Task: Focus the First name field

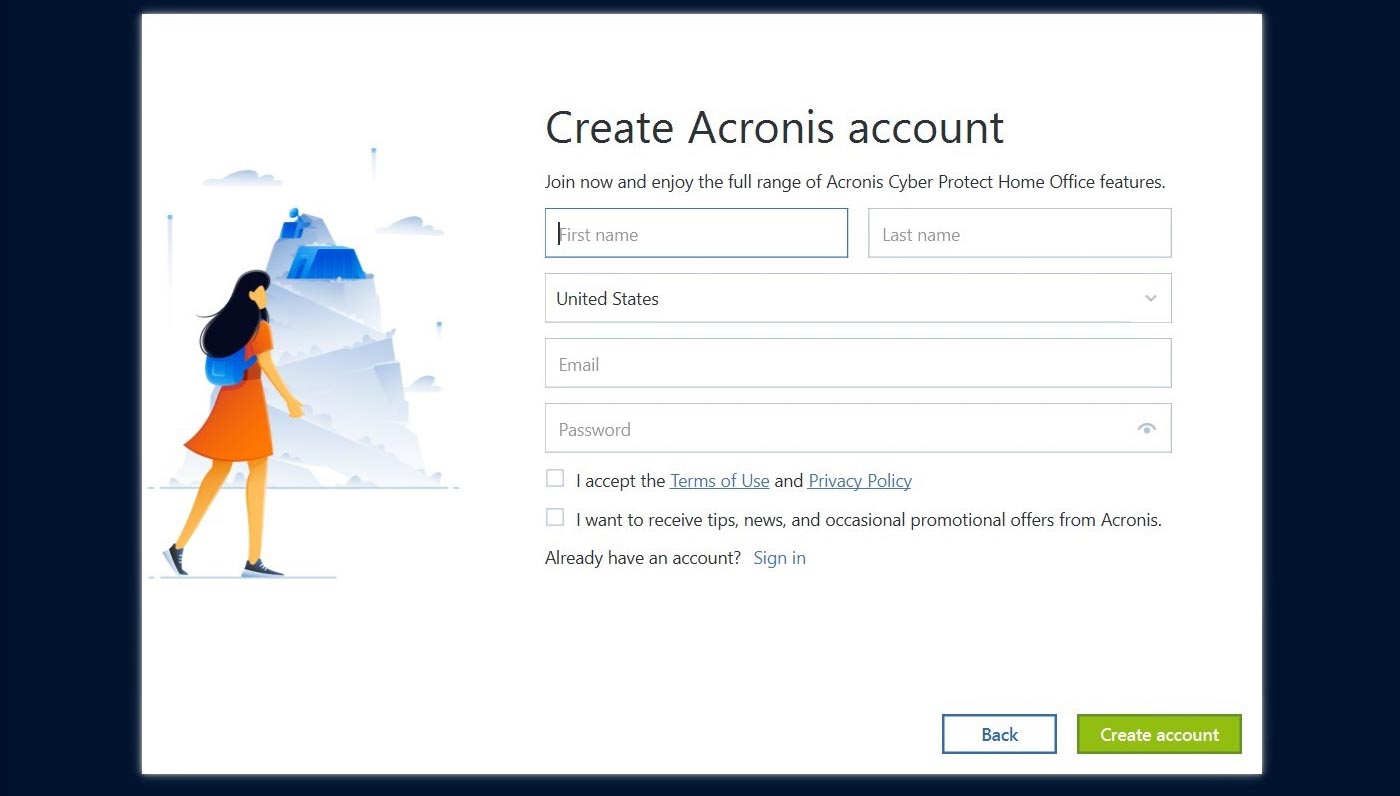Action: point(696,234)
